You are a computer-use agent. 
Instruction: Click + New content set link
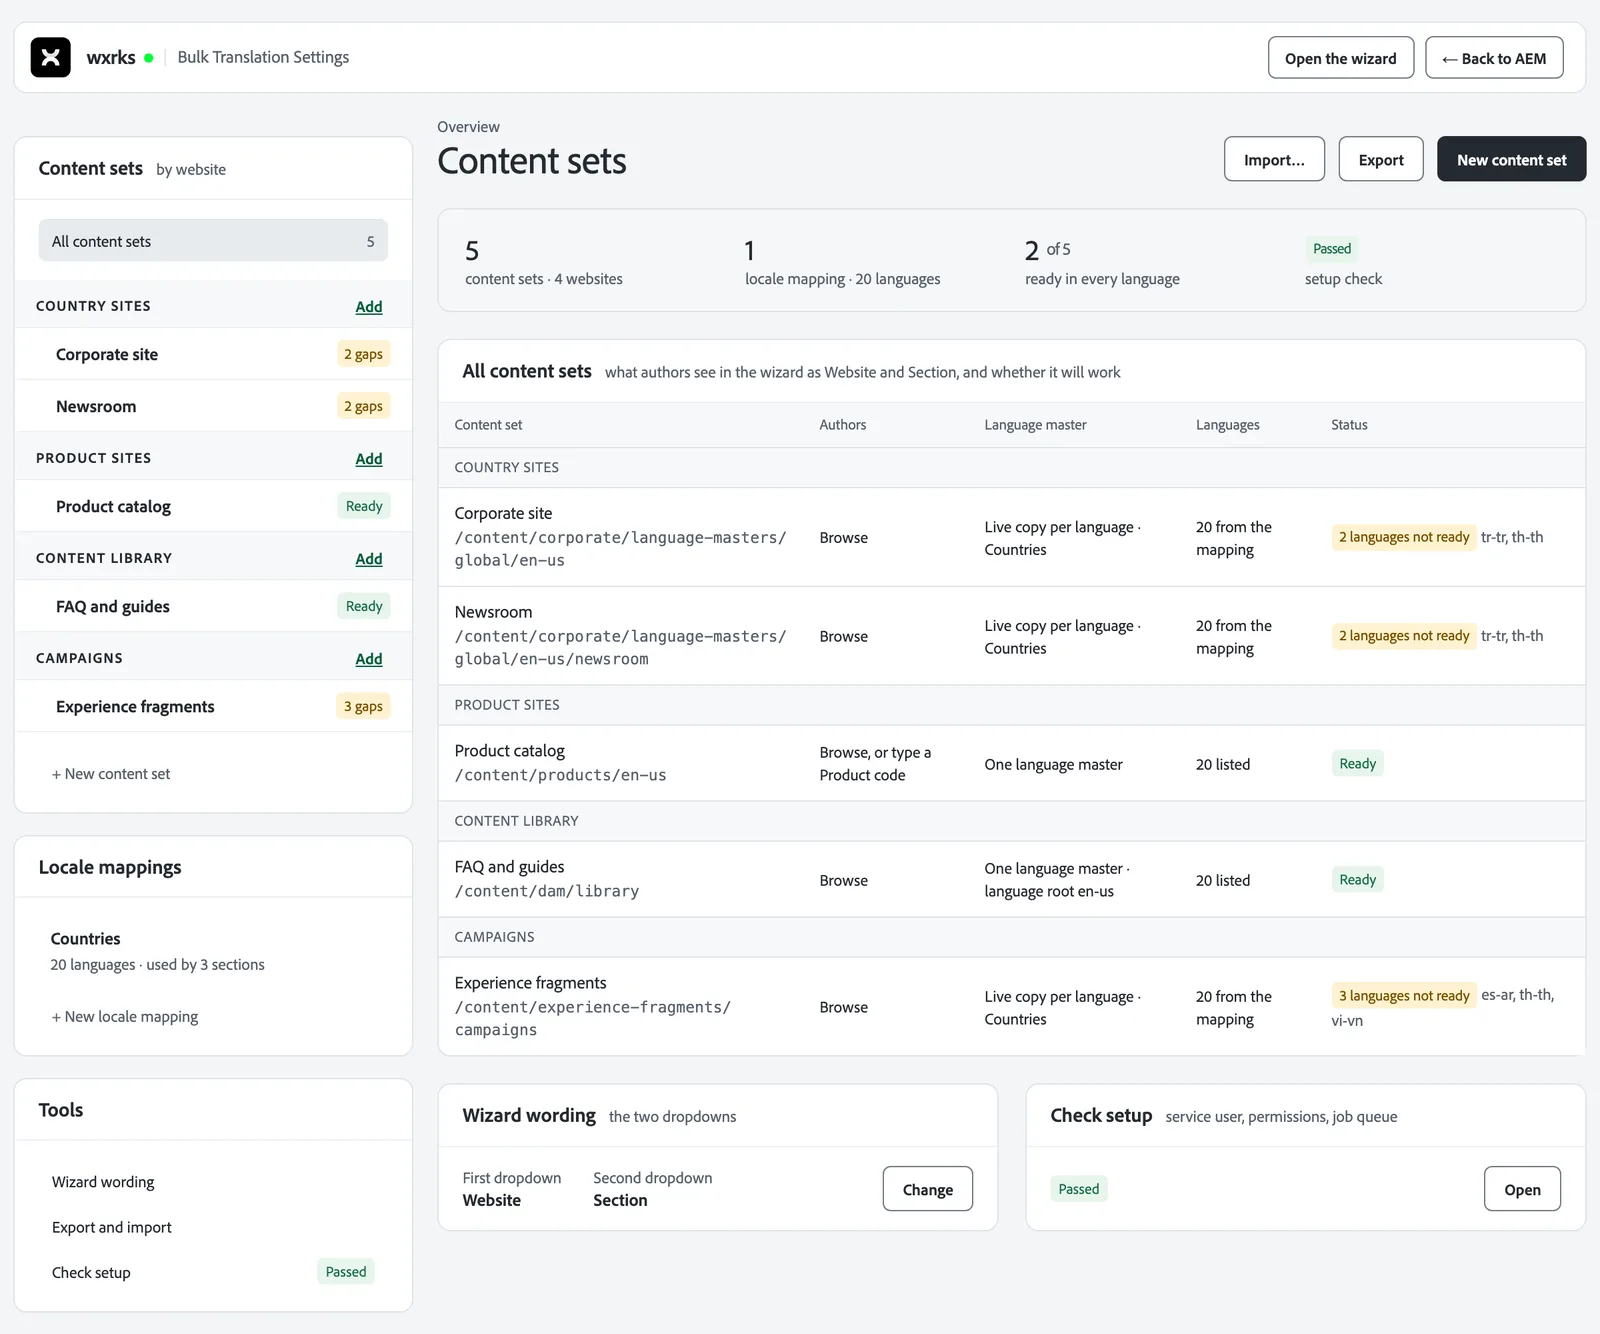[x=111, y=774]
